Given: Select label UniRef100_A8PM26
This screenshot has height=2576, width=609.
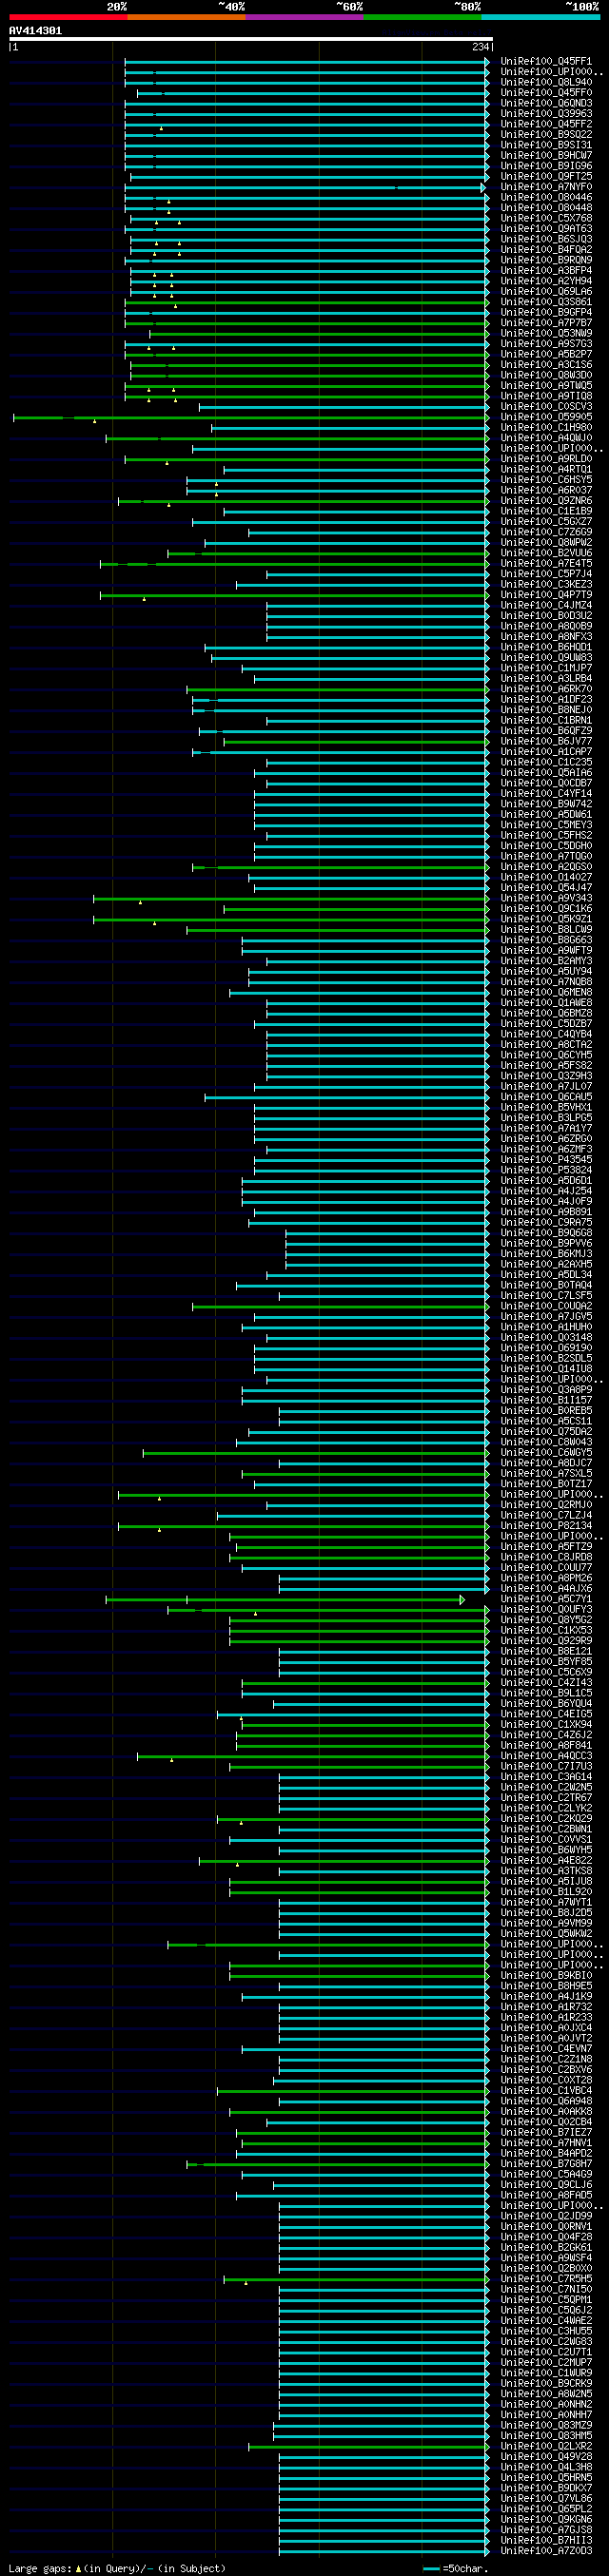Looking at the screenshot, I should 546,1578.
